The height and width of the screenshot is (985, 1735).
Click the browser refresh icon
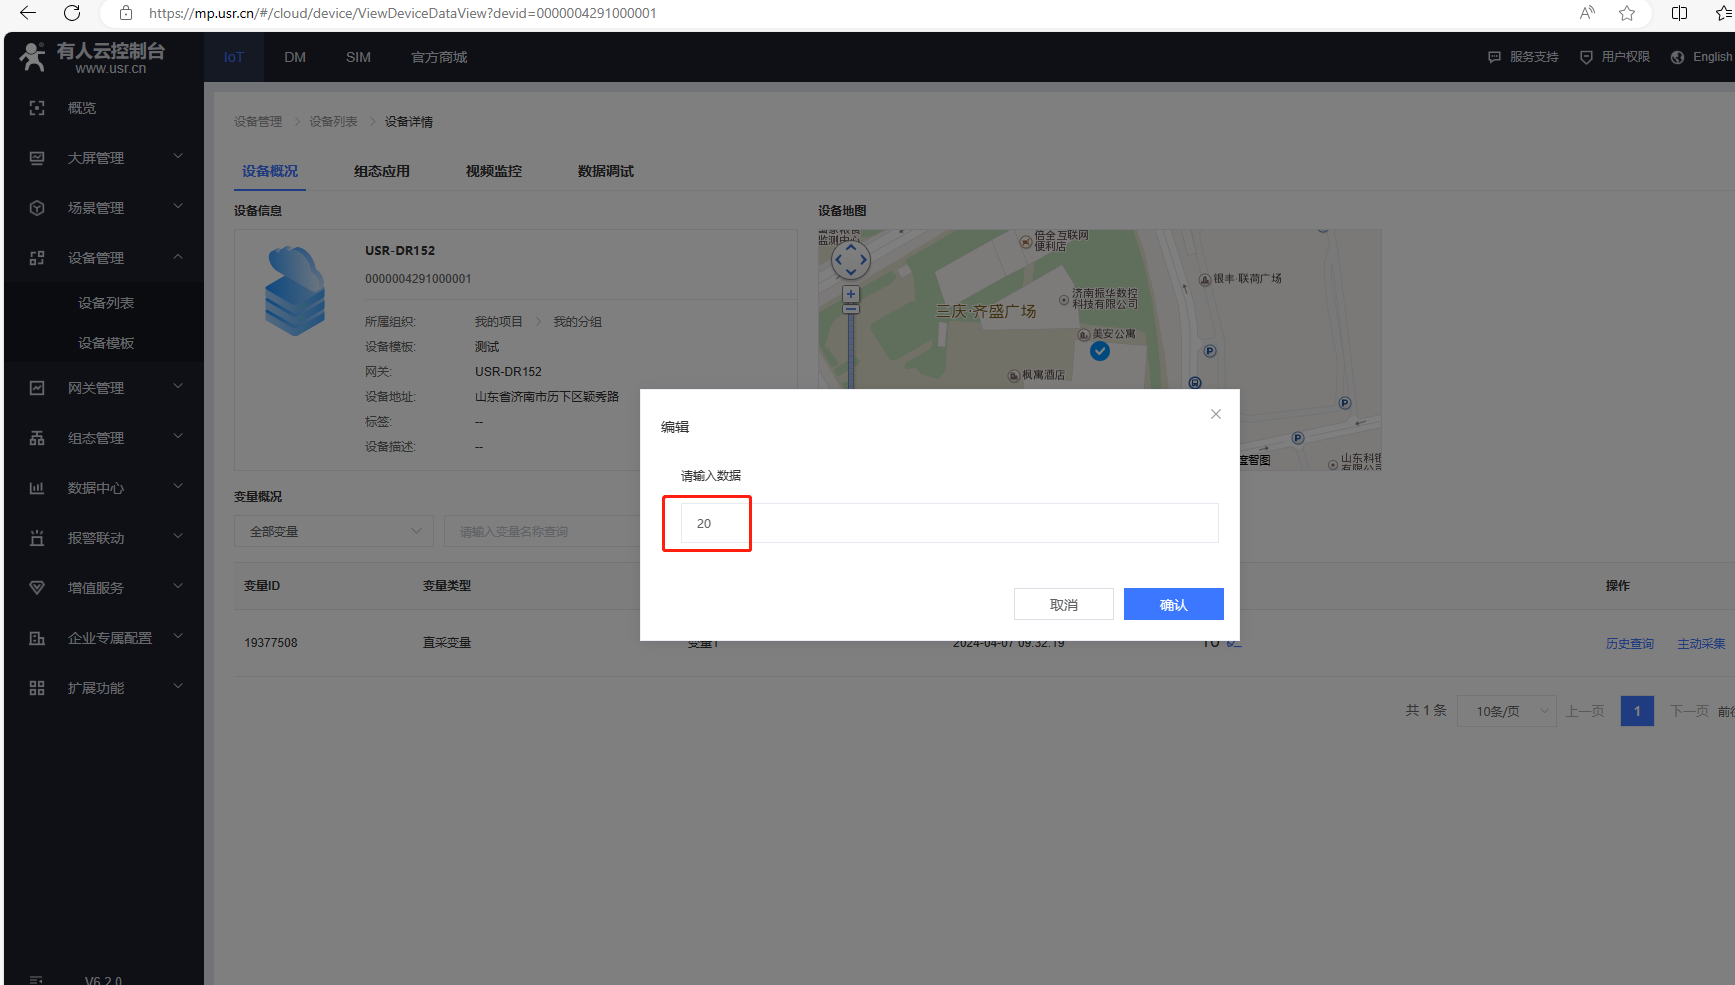tap(72, 13)
